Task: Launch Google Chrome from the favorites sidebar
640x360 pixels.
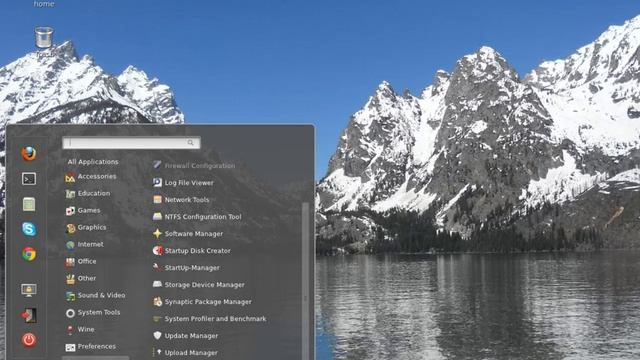Action: click(29, 254)
